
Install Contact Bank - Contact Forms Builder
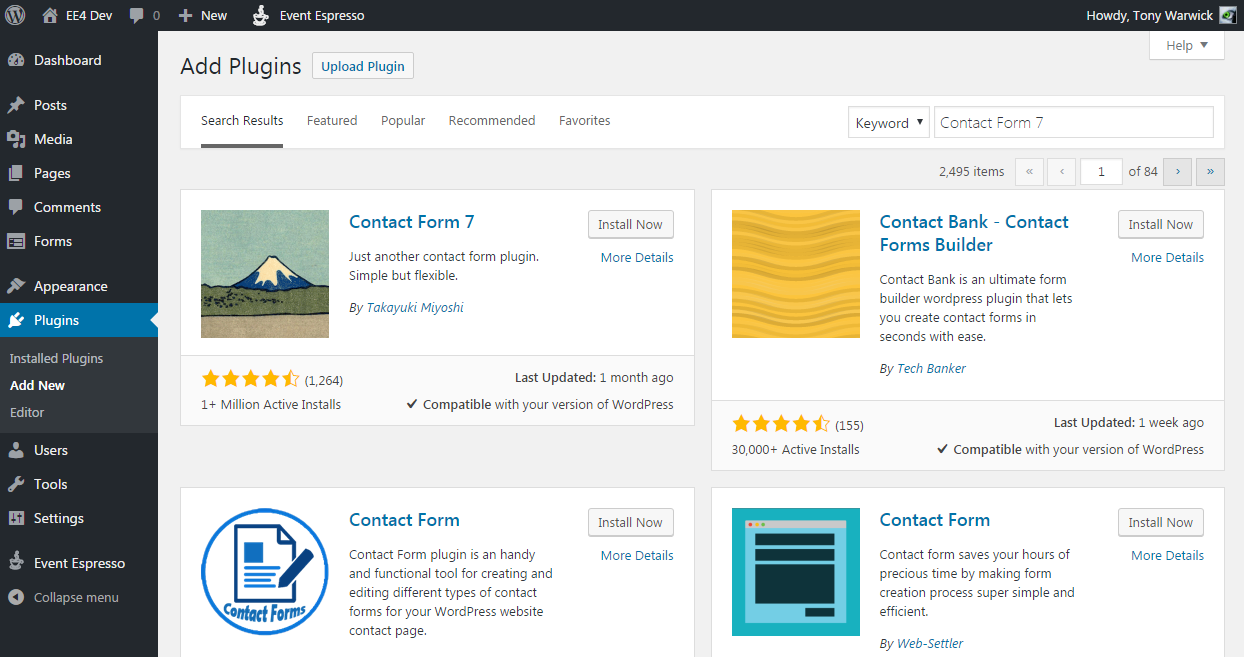pyautogui.click(x=1161, y=224)
